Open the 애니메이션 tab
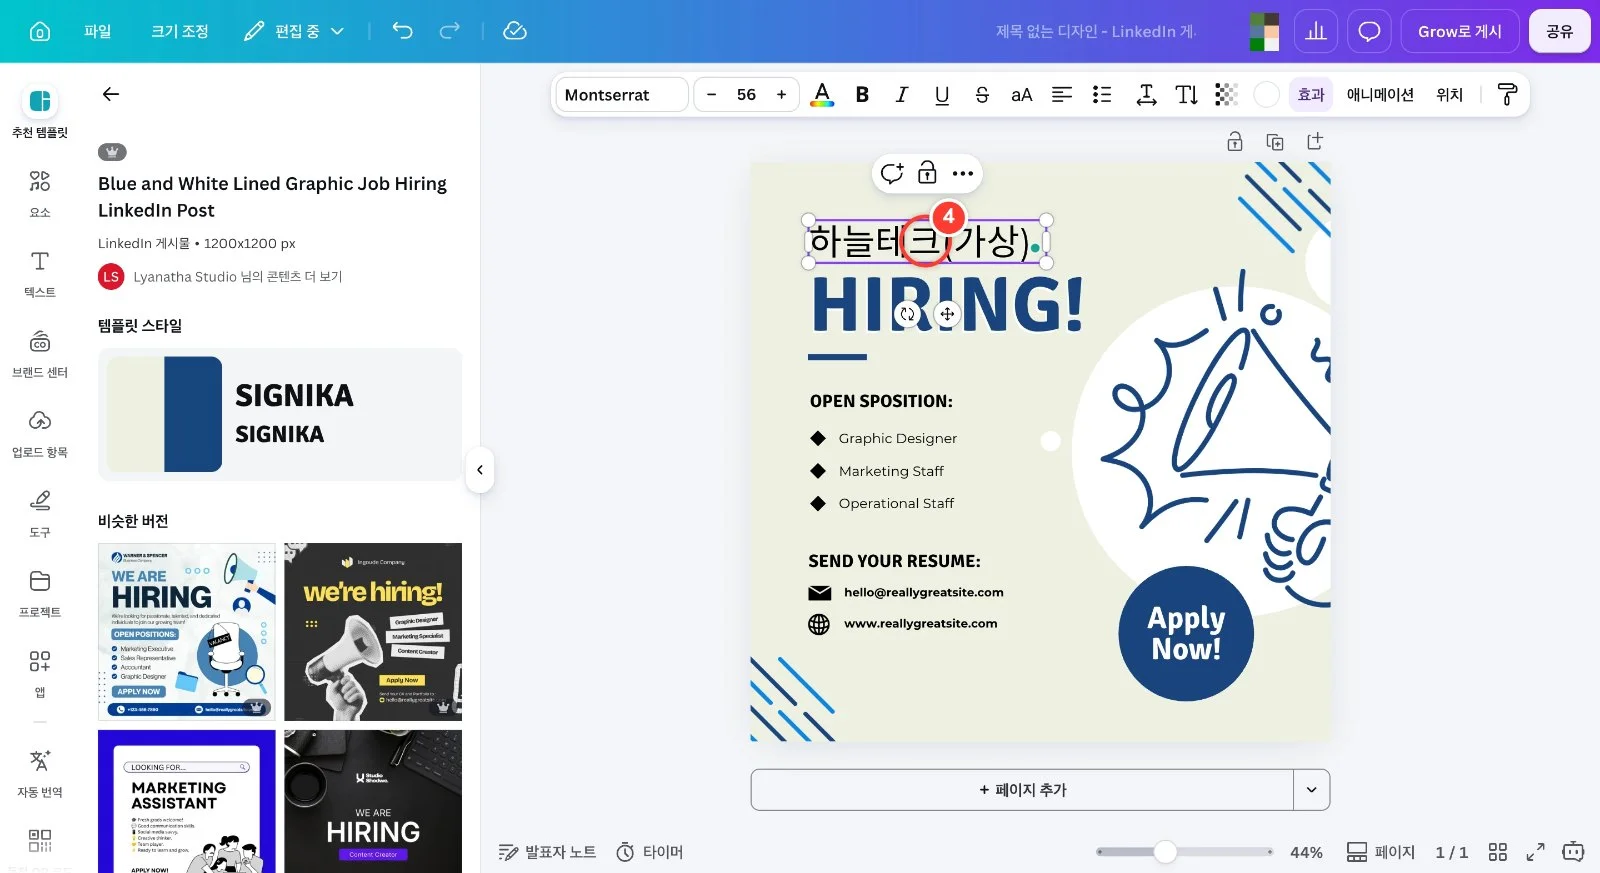 pyautogui.click(x=1380, y=95)
